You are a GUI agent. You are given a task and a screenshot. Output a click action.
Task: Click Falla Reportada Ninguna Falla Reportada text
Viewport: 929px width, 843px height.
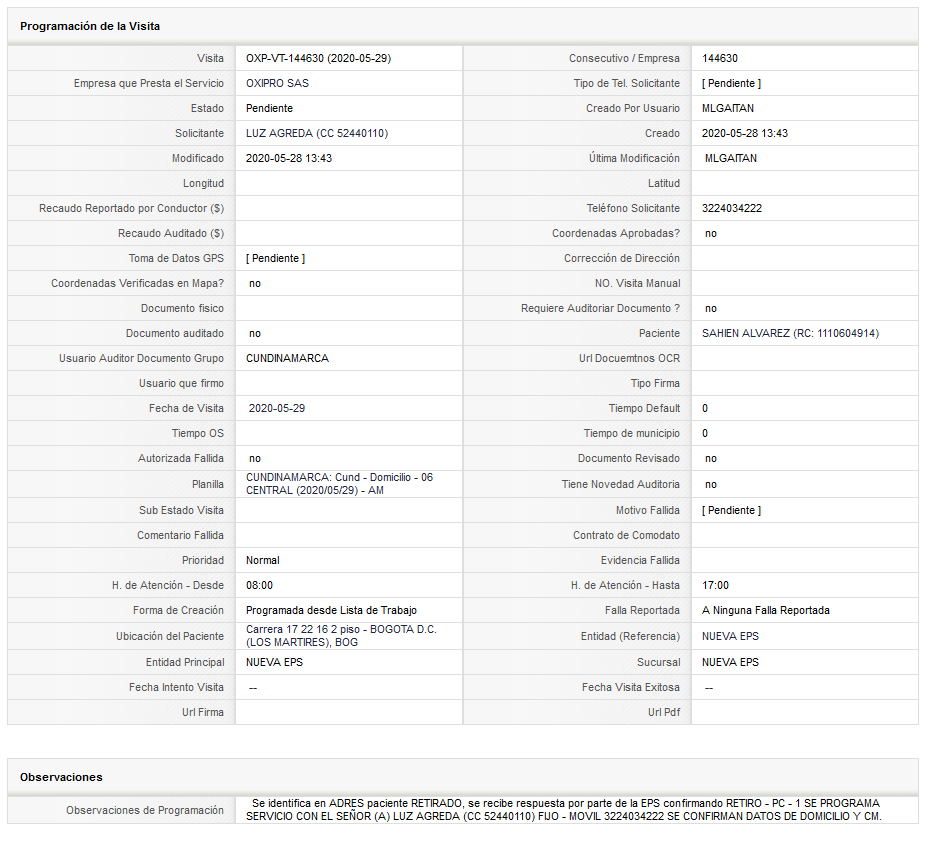tap(765, 610)
